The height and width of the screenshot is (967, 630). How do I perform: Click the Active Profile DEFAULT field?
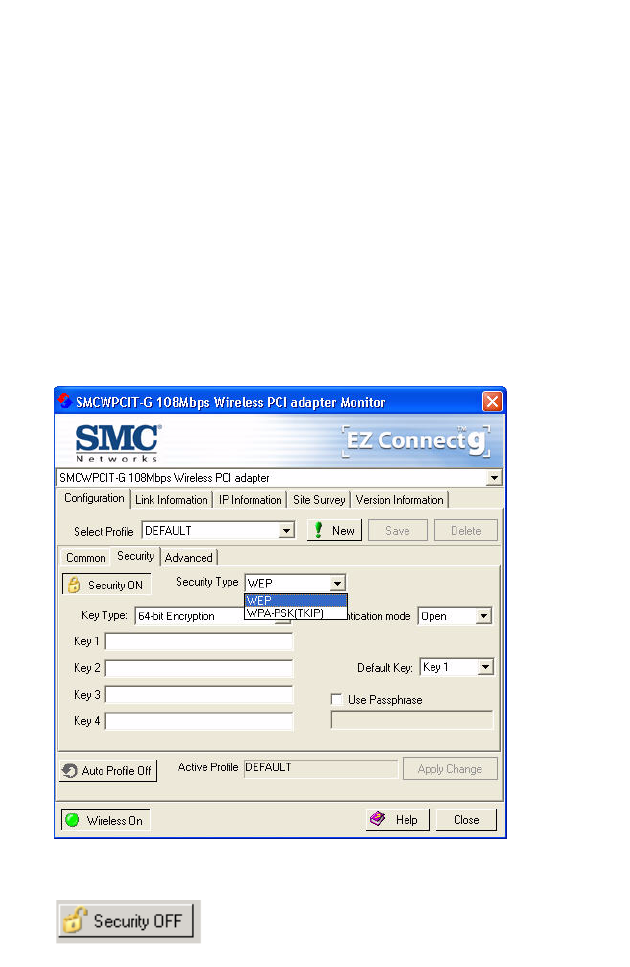(x=321, y=768)
